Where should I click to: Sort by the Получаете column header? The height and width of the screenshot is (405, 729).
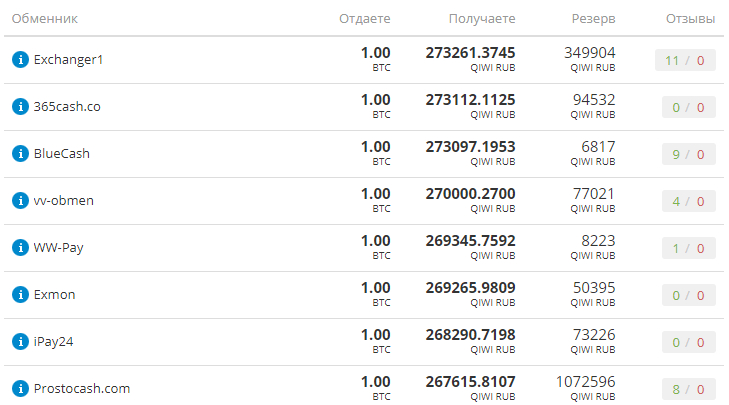(482, 19)
